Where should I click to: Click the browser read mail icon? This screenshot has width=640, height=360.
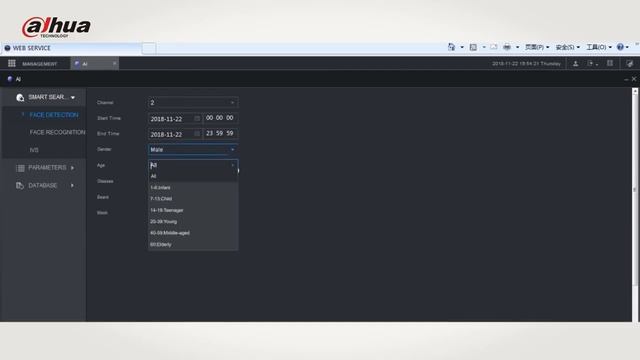494,47
